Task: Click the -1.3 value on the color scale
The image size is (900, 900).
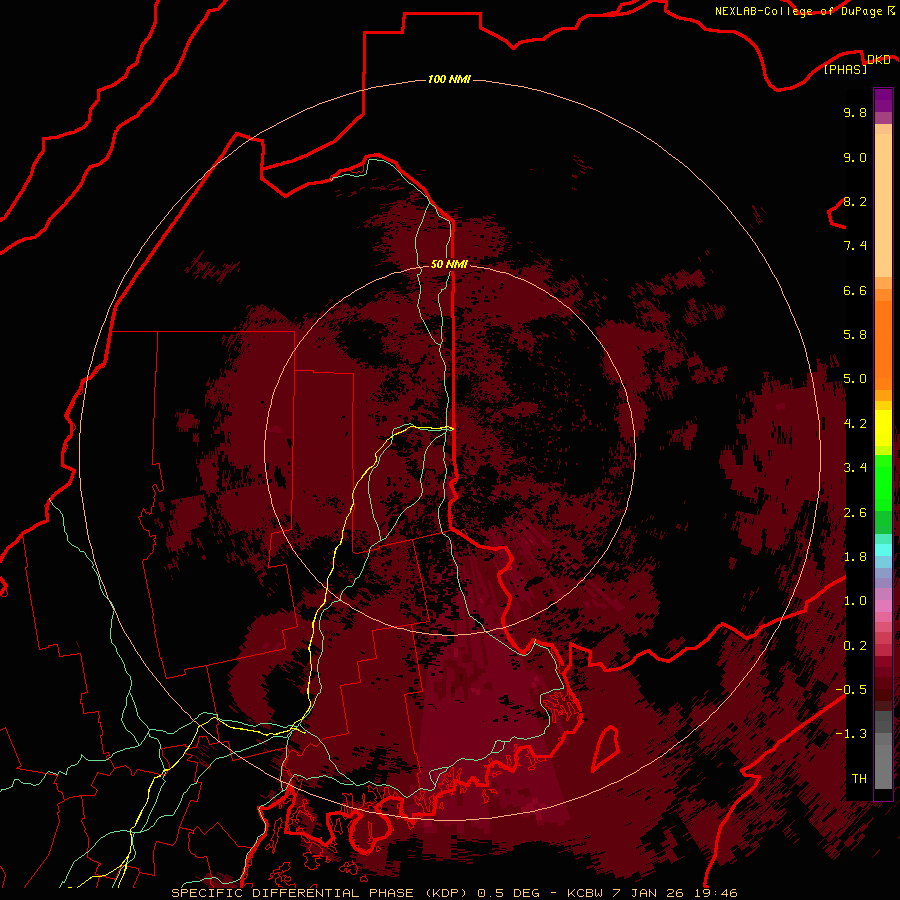Action: pyautogui.click(x=851, y=734)
